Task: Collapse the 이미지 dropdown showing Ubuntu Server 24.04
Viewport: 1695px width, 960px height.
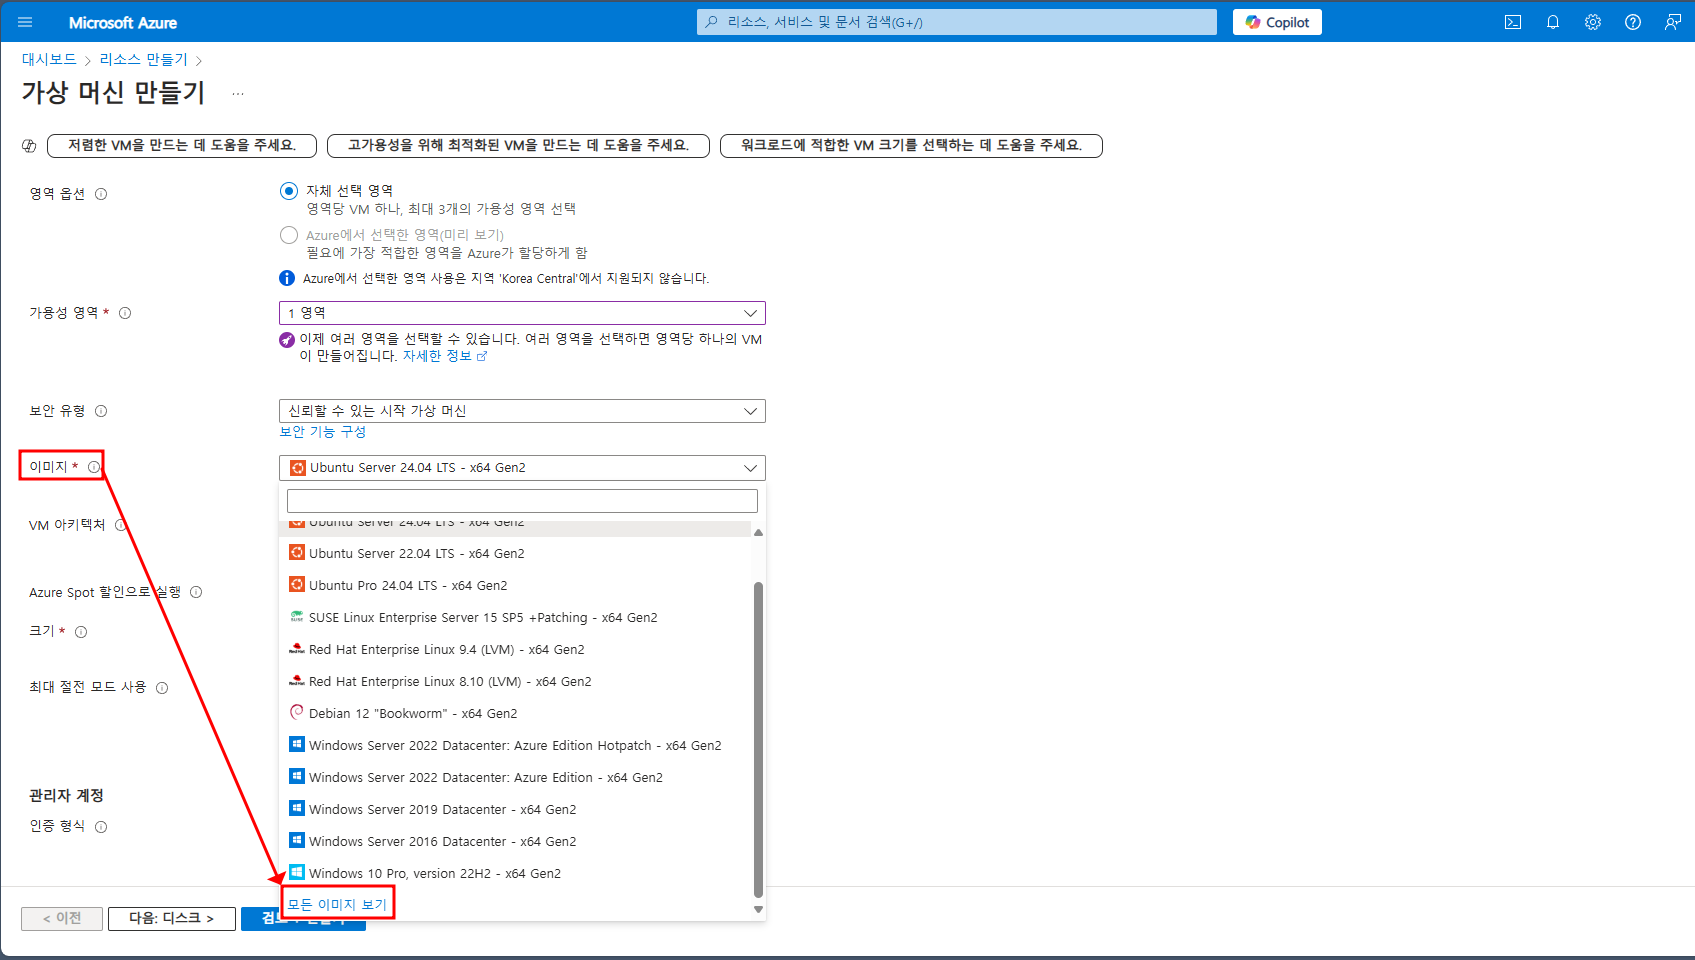Action: tap(522, 468)
